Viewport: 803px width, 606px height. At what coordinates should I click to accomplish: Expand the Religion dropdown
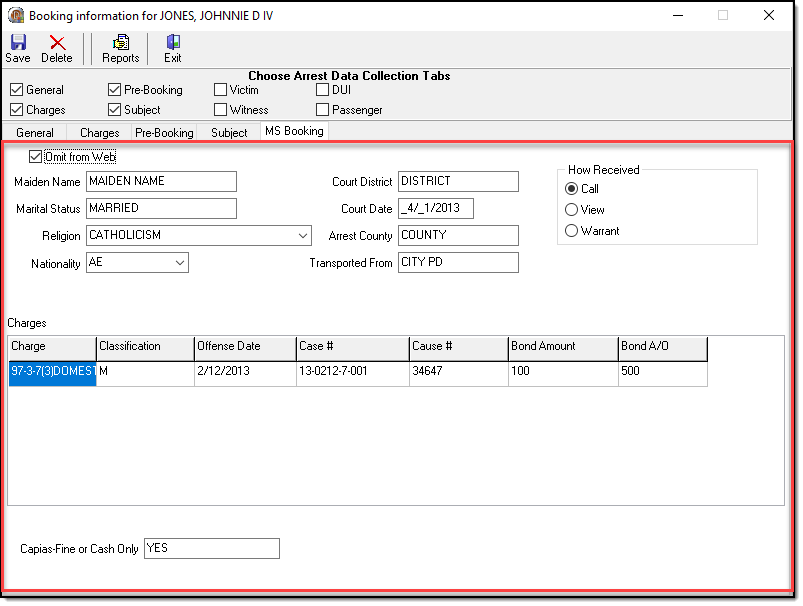303,236
